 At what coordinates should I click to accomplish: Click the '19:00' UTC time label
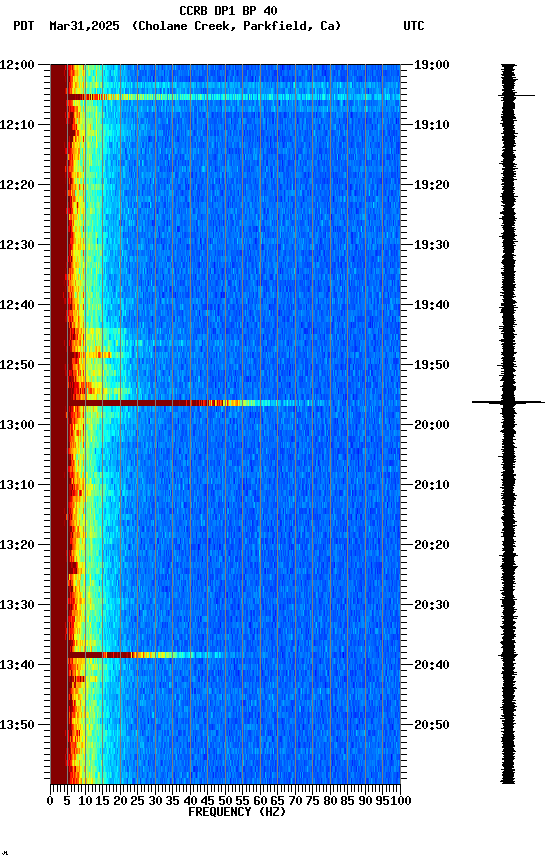click(432, 65)
